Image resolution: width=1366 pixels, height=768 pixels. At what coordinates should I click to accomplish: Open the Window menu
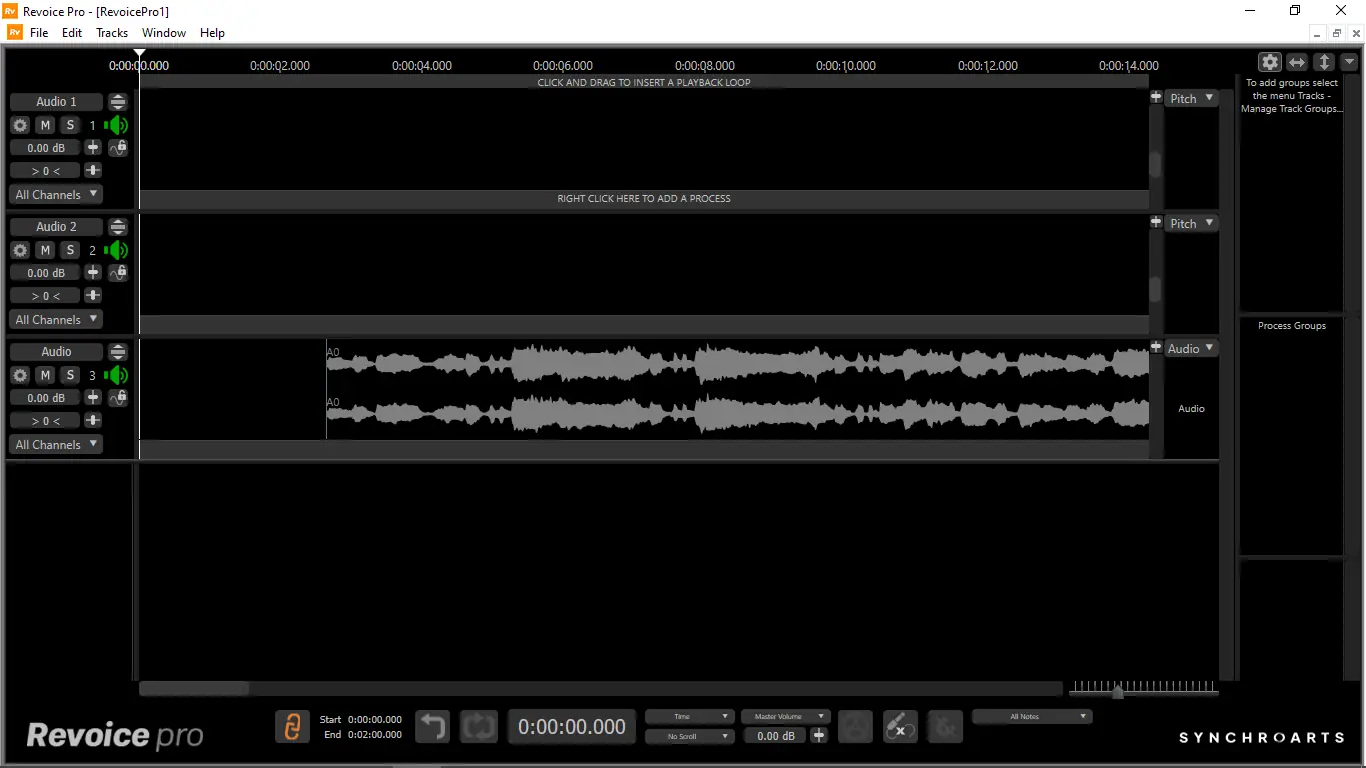[x=163, y=32]
